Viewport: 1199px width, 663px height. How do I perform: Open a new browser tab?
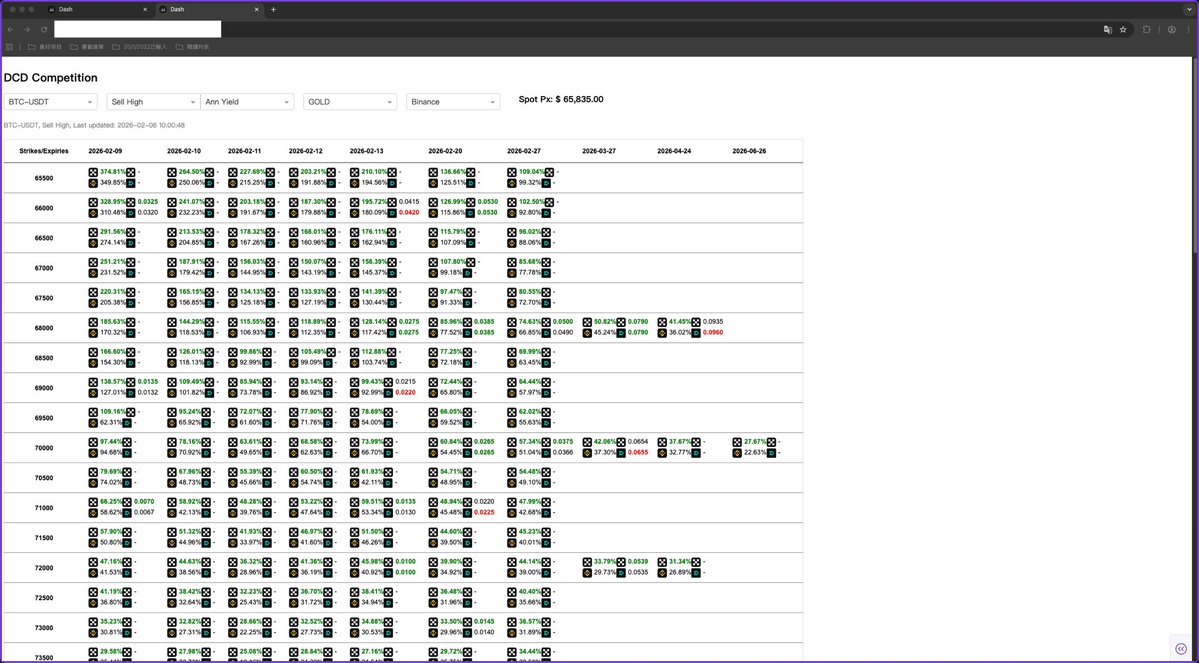pyautogui.click(x=273, y=9)
